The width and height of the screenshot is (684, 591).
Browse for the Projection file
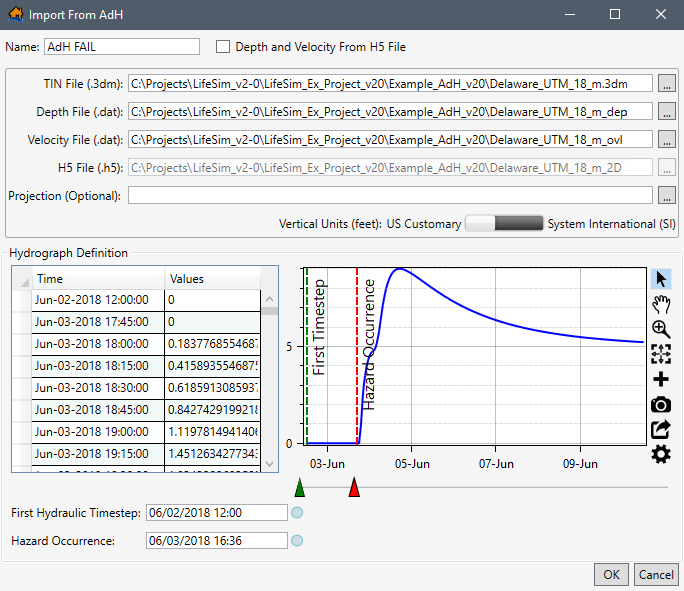pyautogui.click(x=667, y=195)
